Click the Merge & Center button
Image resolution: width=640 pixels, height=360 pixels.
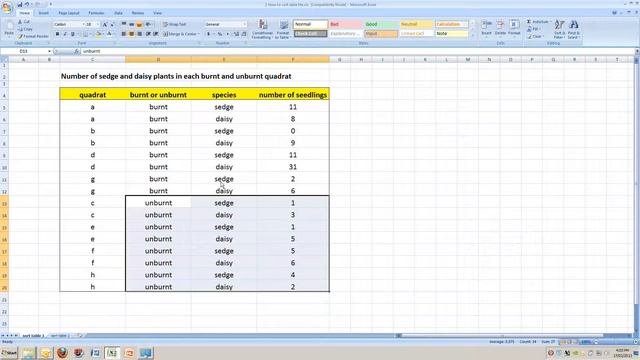click(x=181, y=34)
